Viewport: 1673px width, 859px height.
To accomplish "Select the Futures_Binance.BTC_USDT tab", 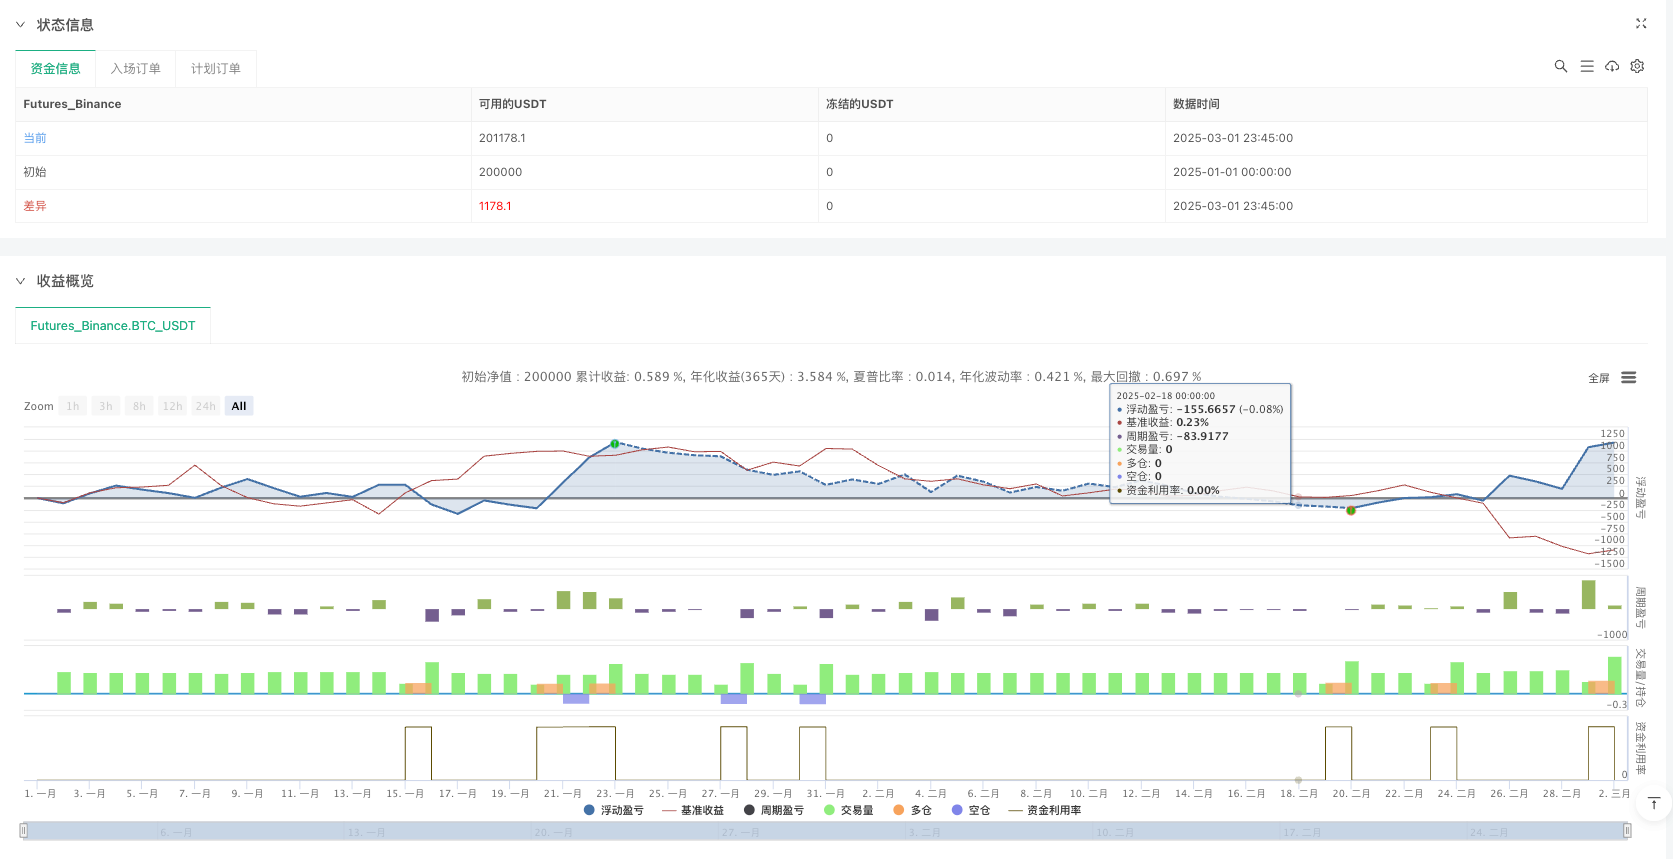I will (x=113, y=325).
